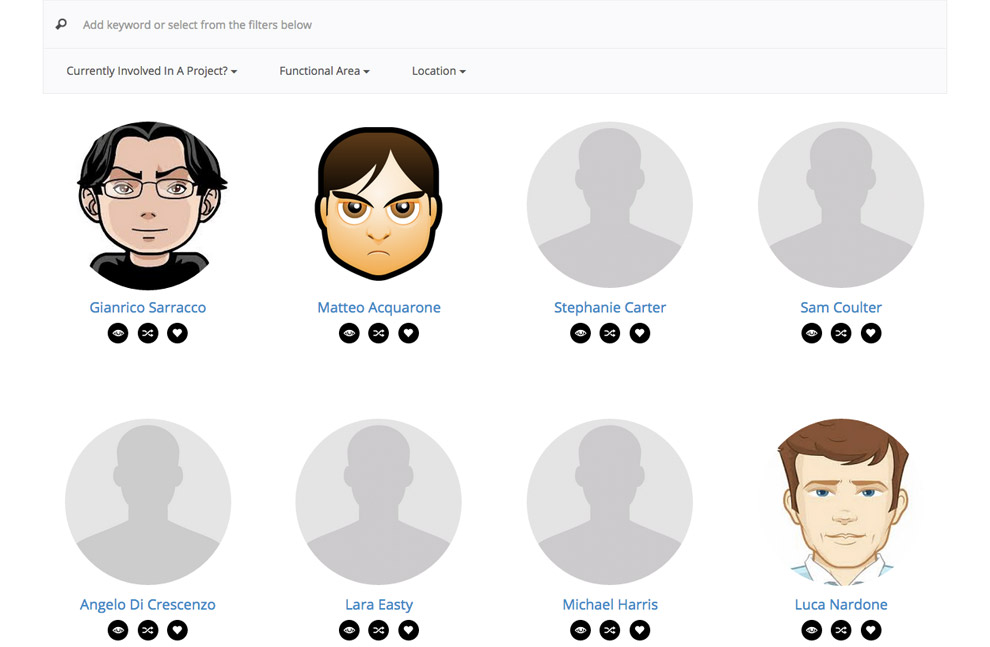This screenshot has width=990, height=647.
Task: Click Stephanie Carter's placeholder avatar
Action: 610,205
